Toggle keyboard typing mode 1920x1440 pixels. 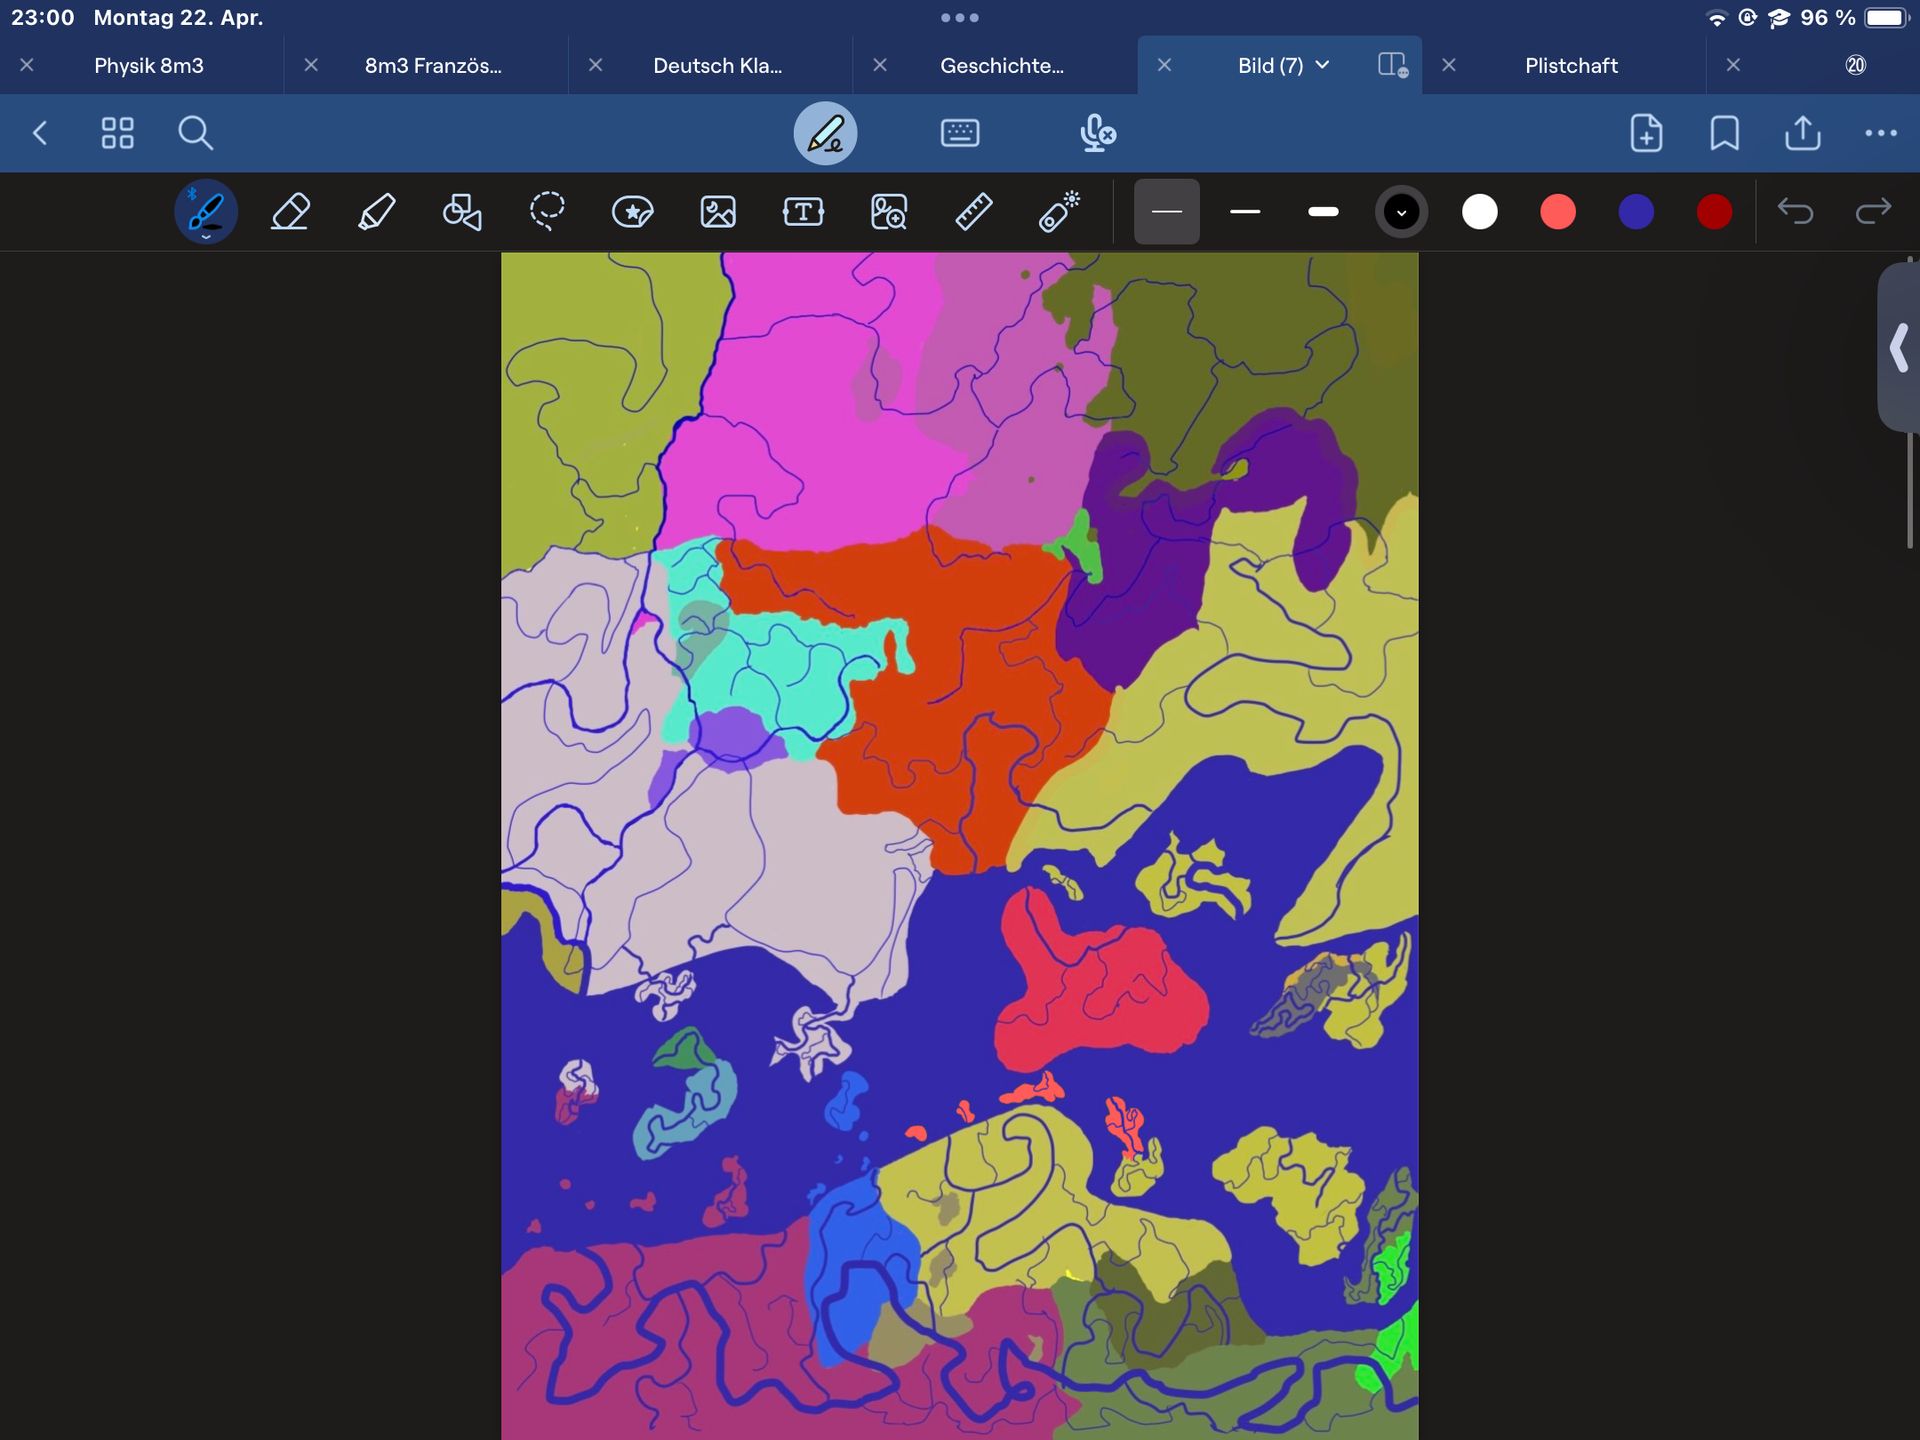tap(960, 133)
